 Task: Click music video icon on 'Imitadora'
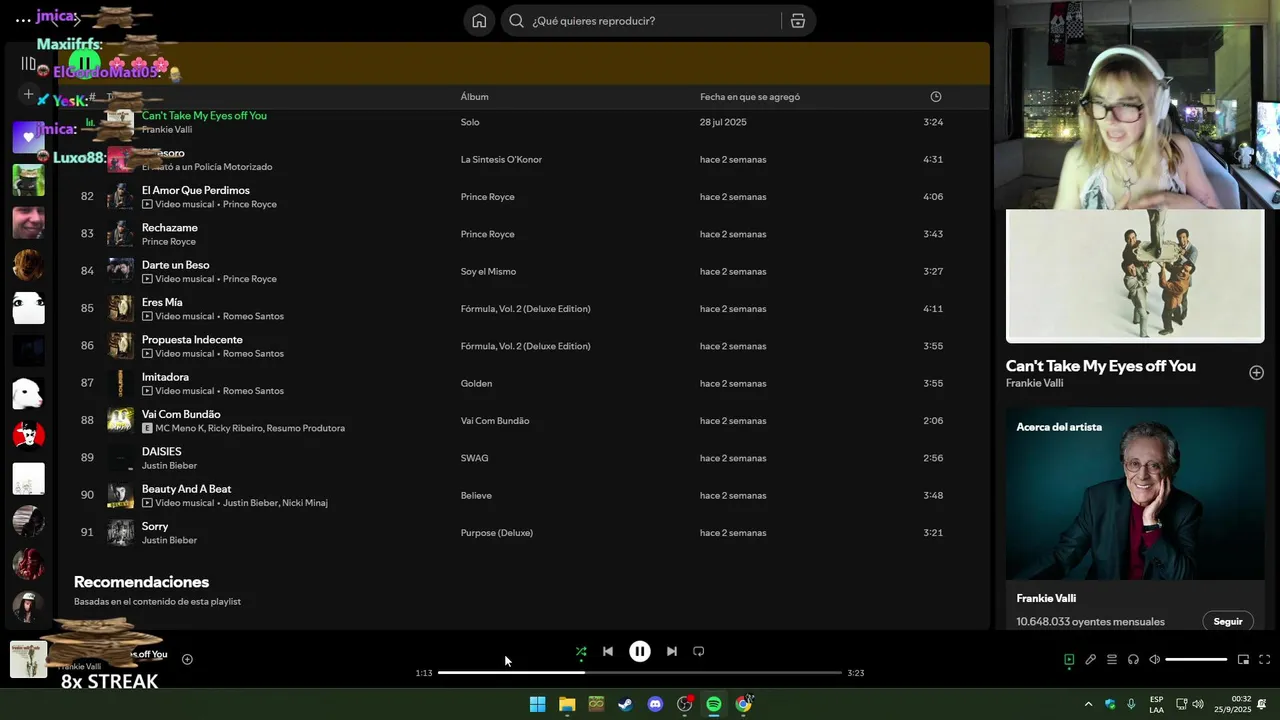[x=147, y=391]
